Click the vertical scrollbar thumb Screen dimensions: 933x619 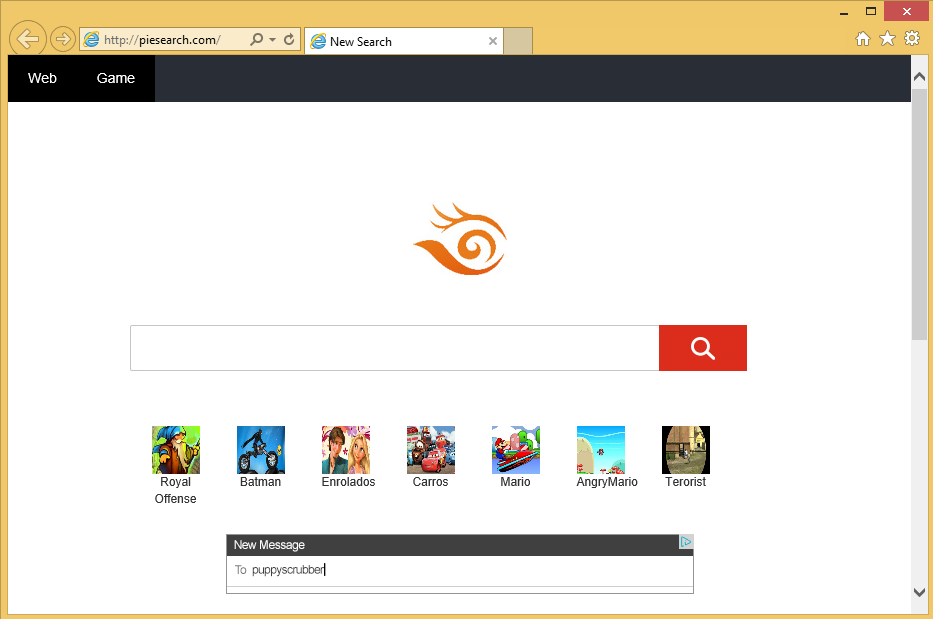[919, 214]
